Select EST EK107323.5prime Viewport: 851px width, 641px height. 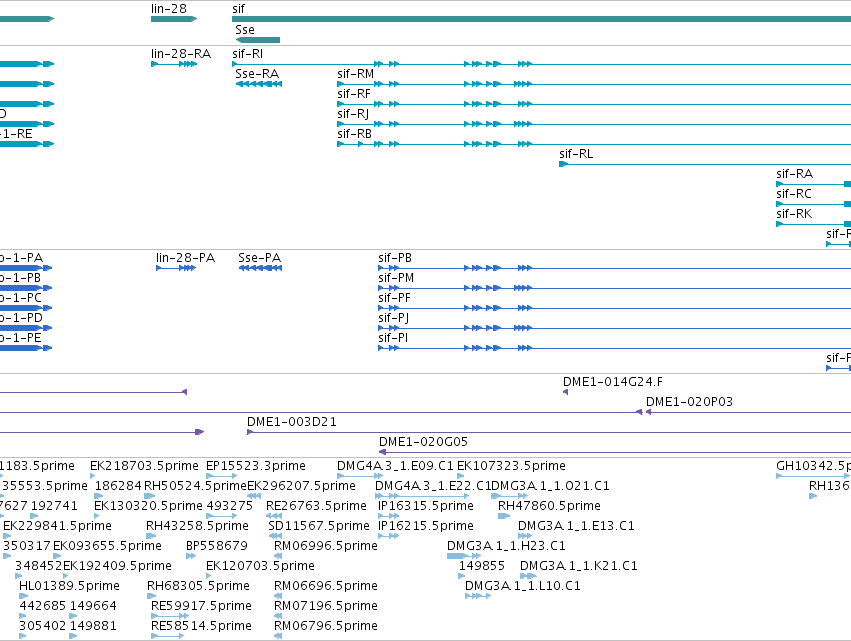click(x=511, y=466)
